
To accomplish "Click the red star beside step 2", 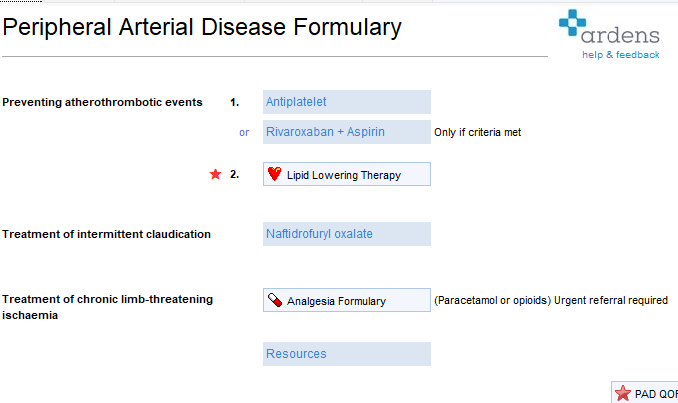I will pyautogui.click(x=215, y=174).
